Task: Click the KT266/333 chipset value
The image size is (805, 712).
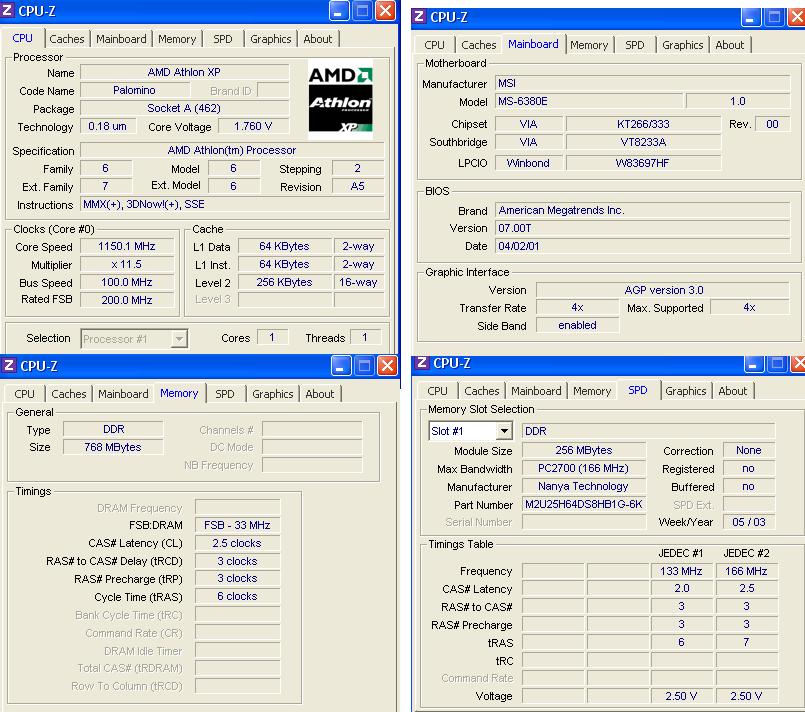Action: (x=643, y=124)
